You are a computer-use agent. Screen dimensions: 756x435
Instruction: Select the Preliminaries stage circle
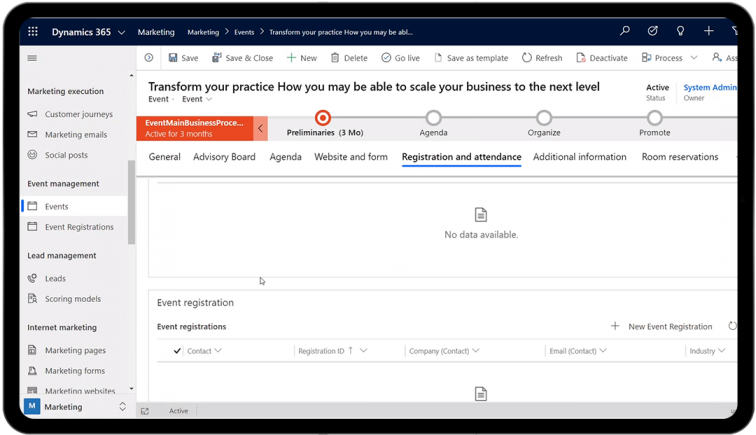tap(322, 118)
